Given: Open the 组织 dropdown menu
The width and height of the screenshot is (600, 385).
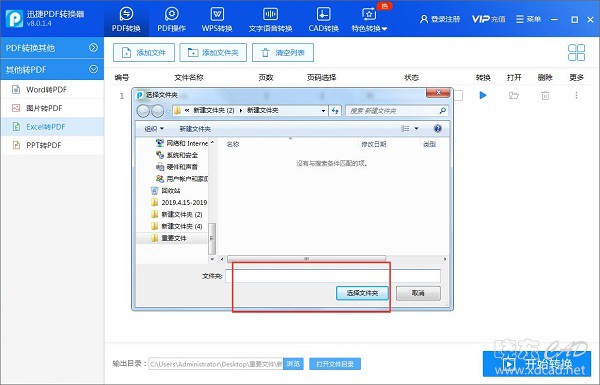Looking at the screenshot, I should coord(154,129).
